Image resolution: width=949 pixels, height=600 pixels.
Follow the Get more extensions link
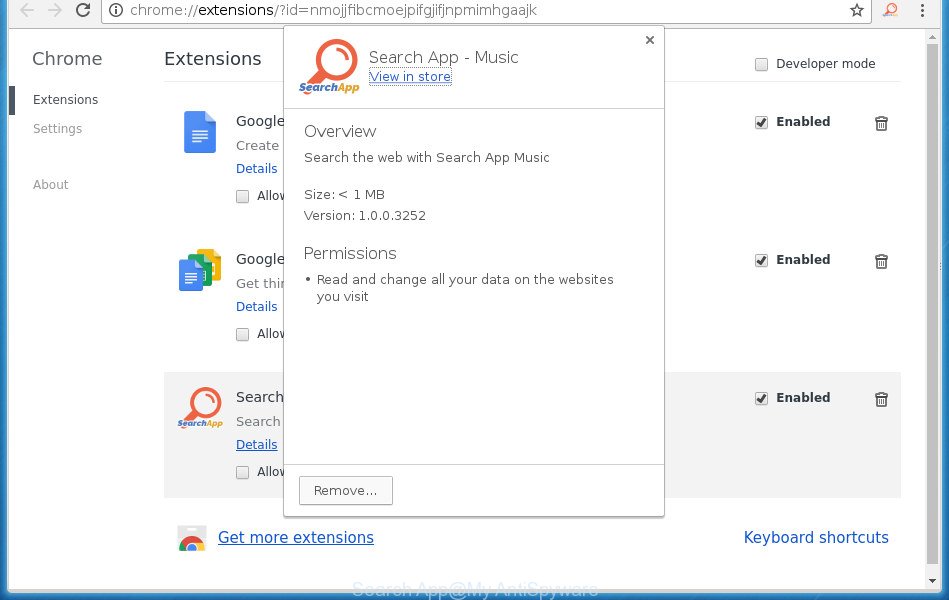pos(296,538)
